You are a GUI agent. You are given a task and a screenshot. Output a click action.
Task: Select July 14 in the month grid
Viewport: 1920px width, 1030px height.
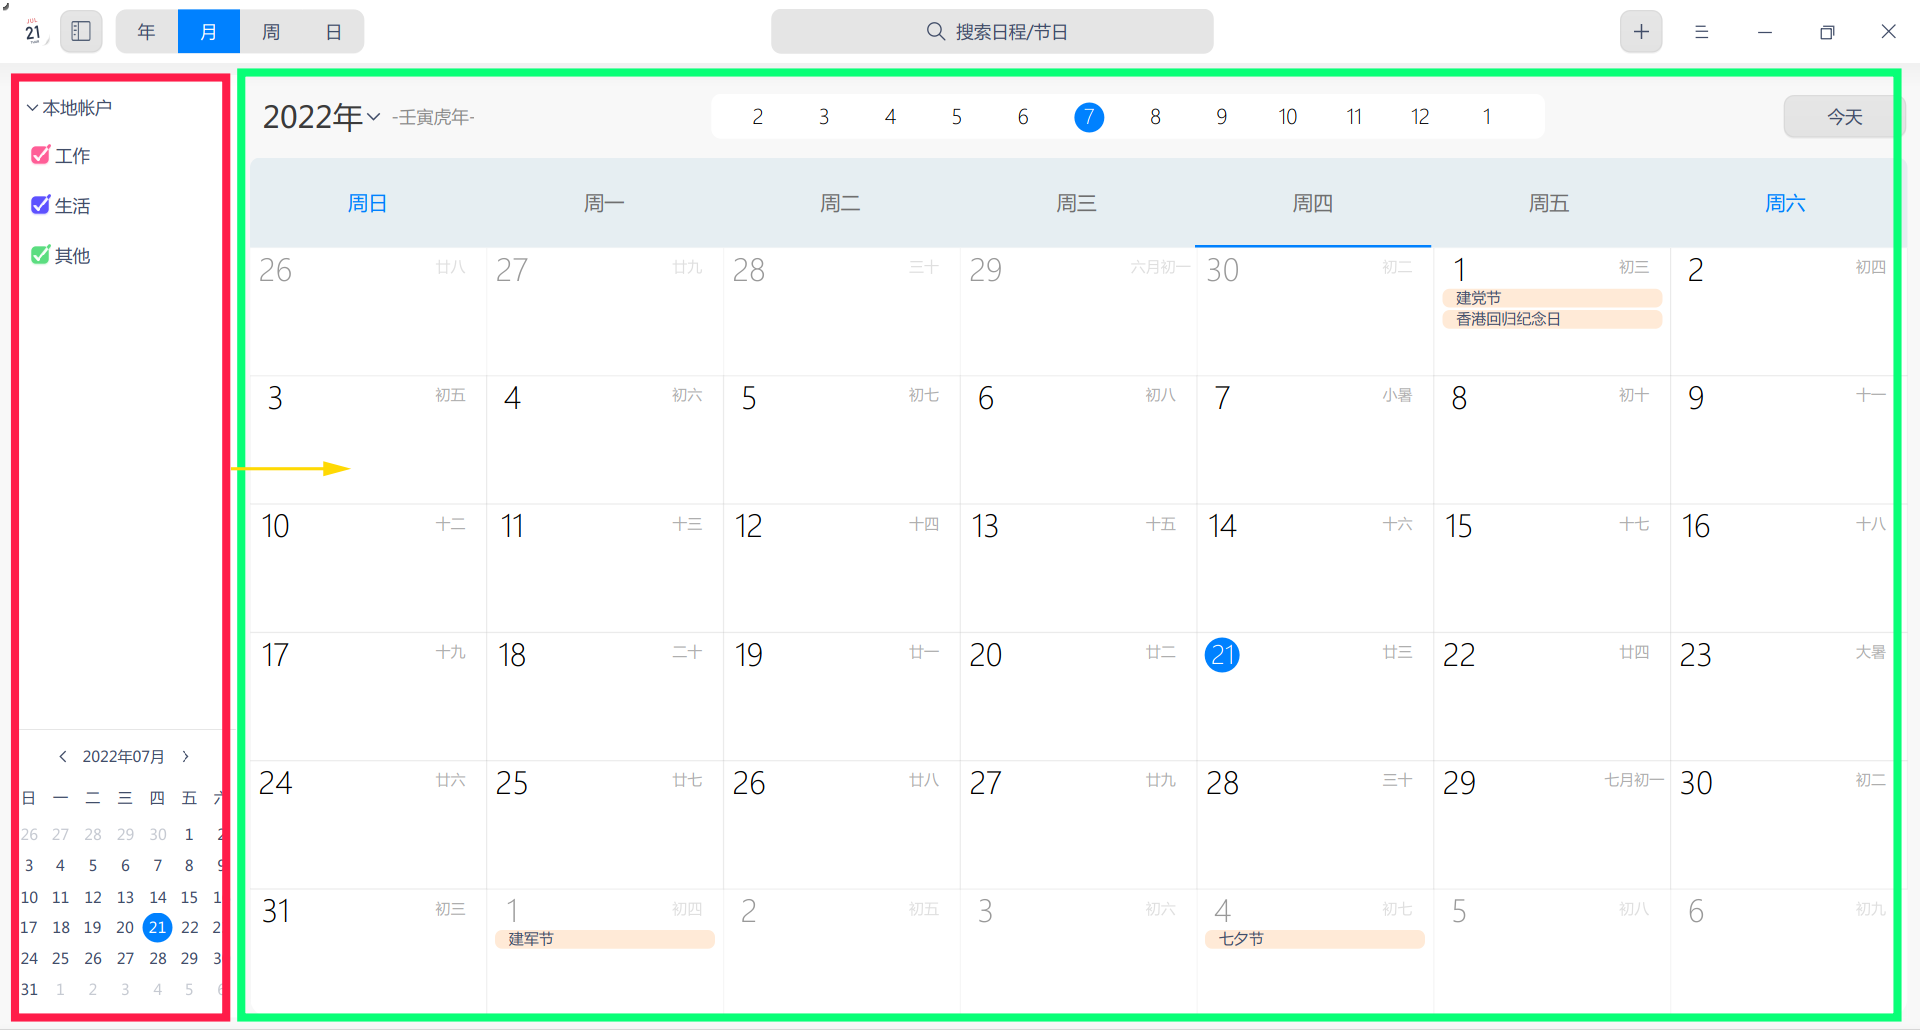(x=1314, y=568)
